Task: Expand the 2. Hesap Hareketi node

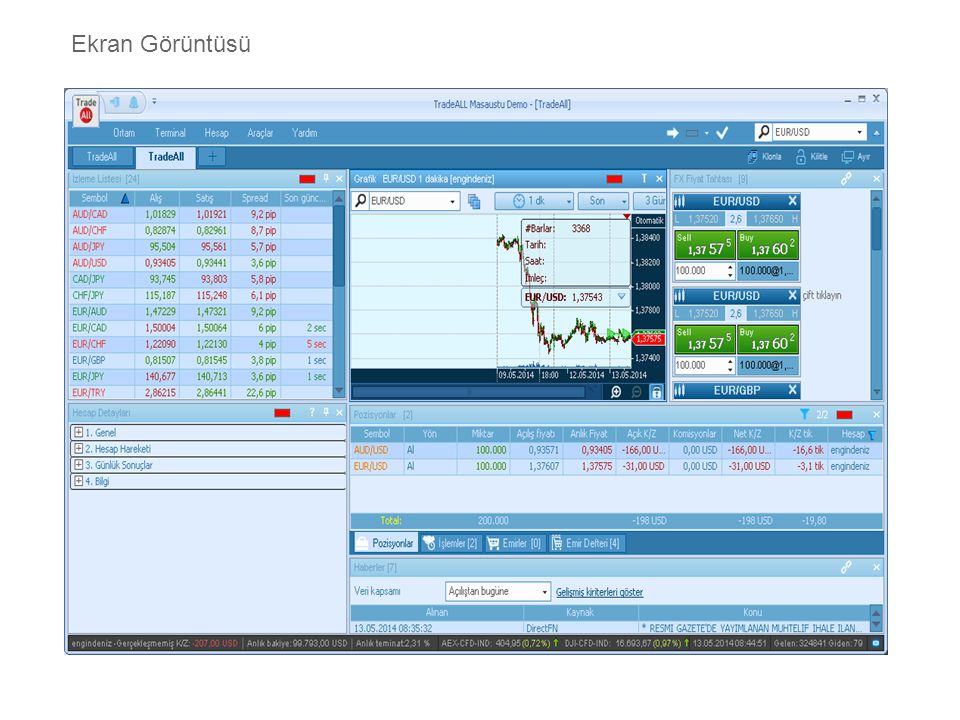Action: tap(78, 449)
